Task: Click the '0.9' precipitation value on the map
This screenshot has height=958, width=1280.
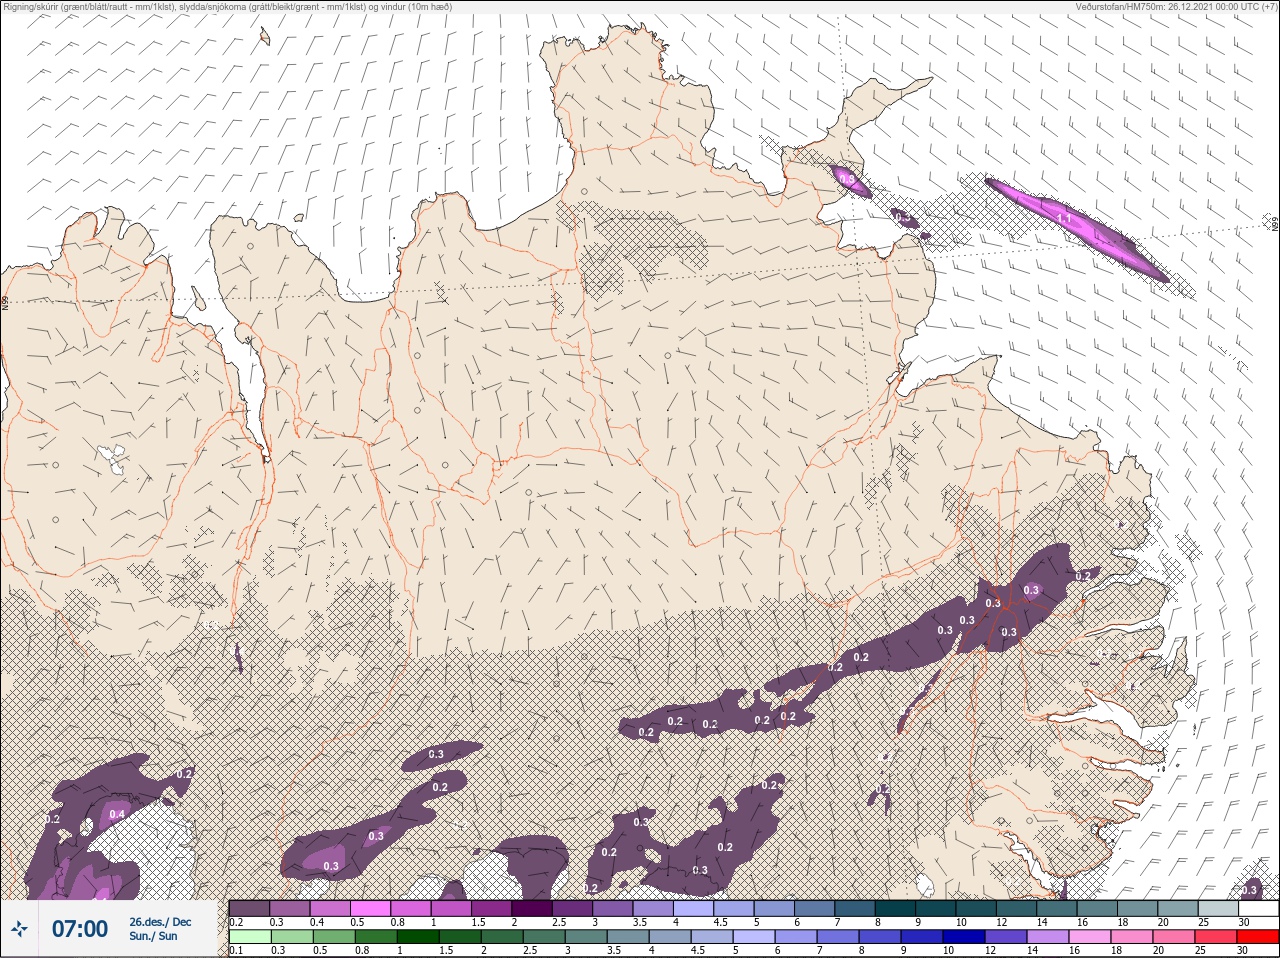Action: point(847,180)
